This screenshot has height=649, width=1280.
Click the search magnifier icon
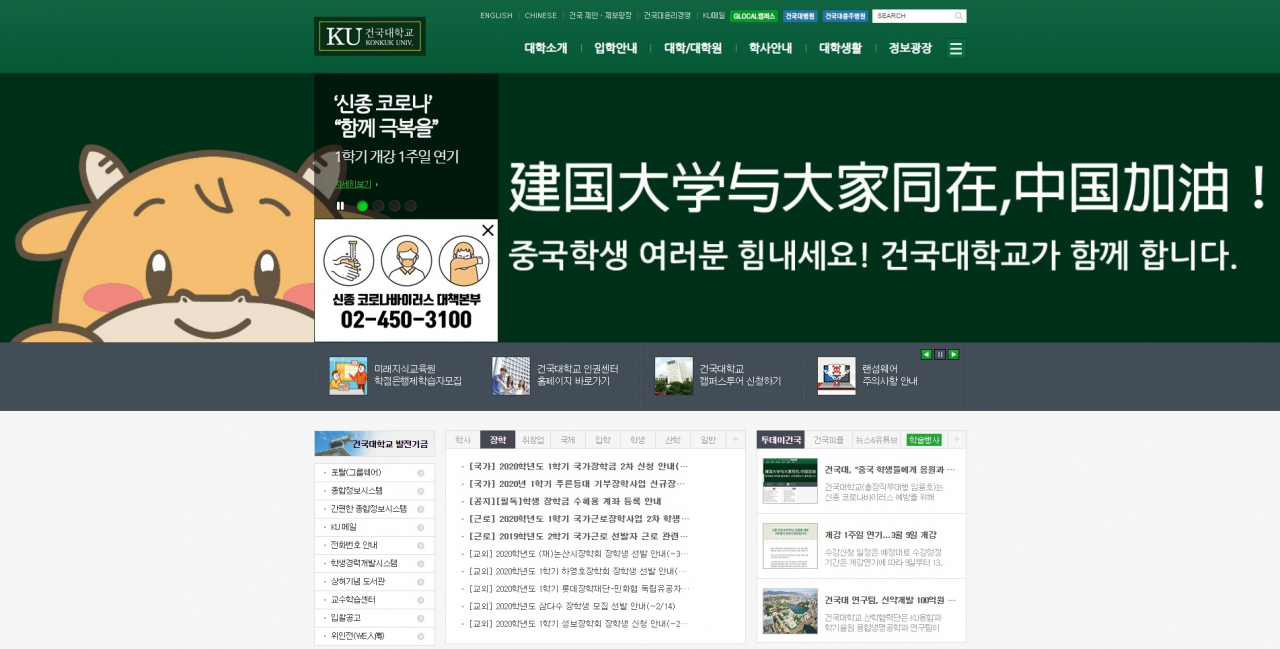[x=959, y=16]
